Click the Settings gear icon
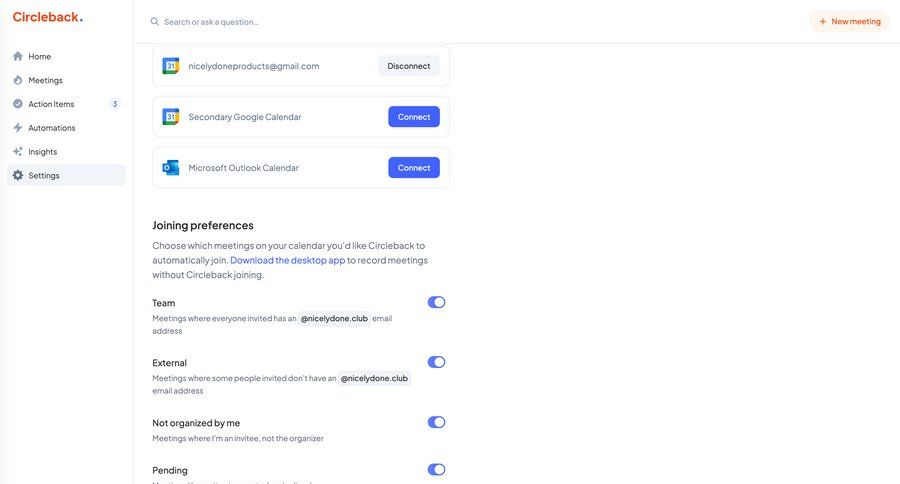 18,175
